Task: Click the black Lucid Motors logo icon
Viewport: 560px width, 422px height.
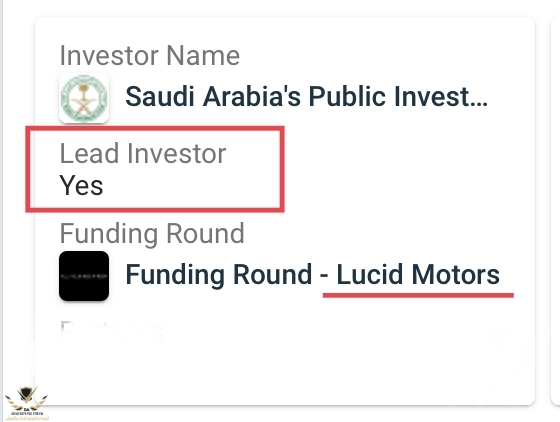Action: point(84,276)
